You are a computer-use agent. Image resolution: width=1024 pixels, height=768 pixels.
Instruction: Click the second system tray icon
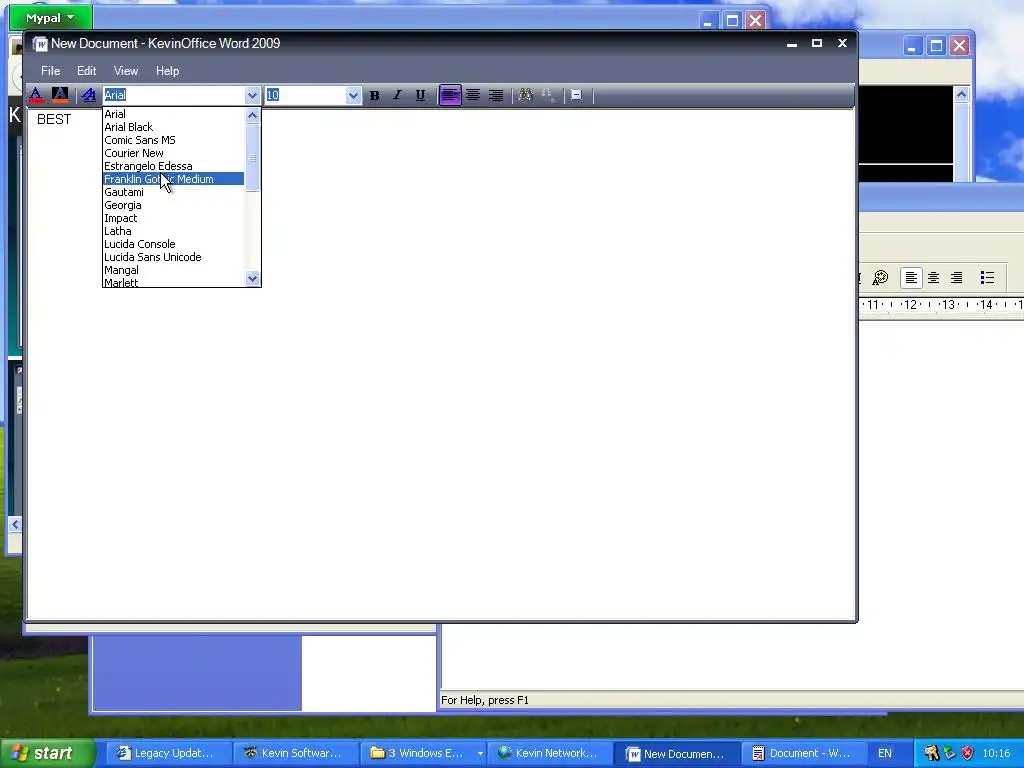coord(950,754)
